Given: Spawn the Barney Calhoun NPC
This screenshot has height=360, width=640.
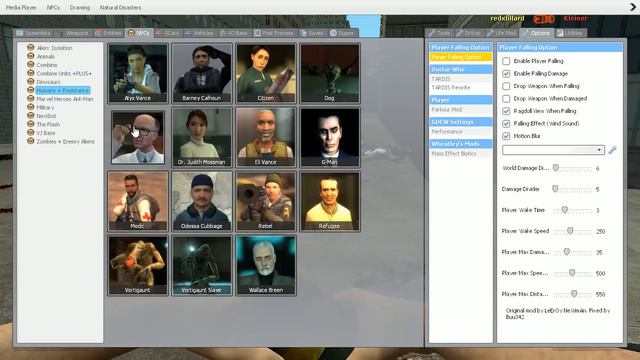Looking at the screenshot, I should pos(202,73).
